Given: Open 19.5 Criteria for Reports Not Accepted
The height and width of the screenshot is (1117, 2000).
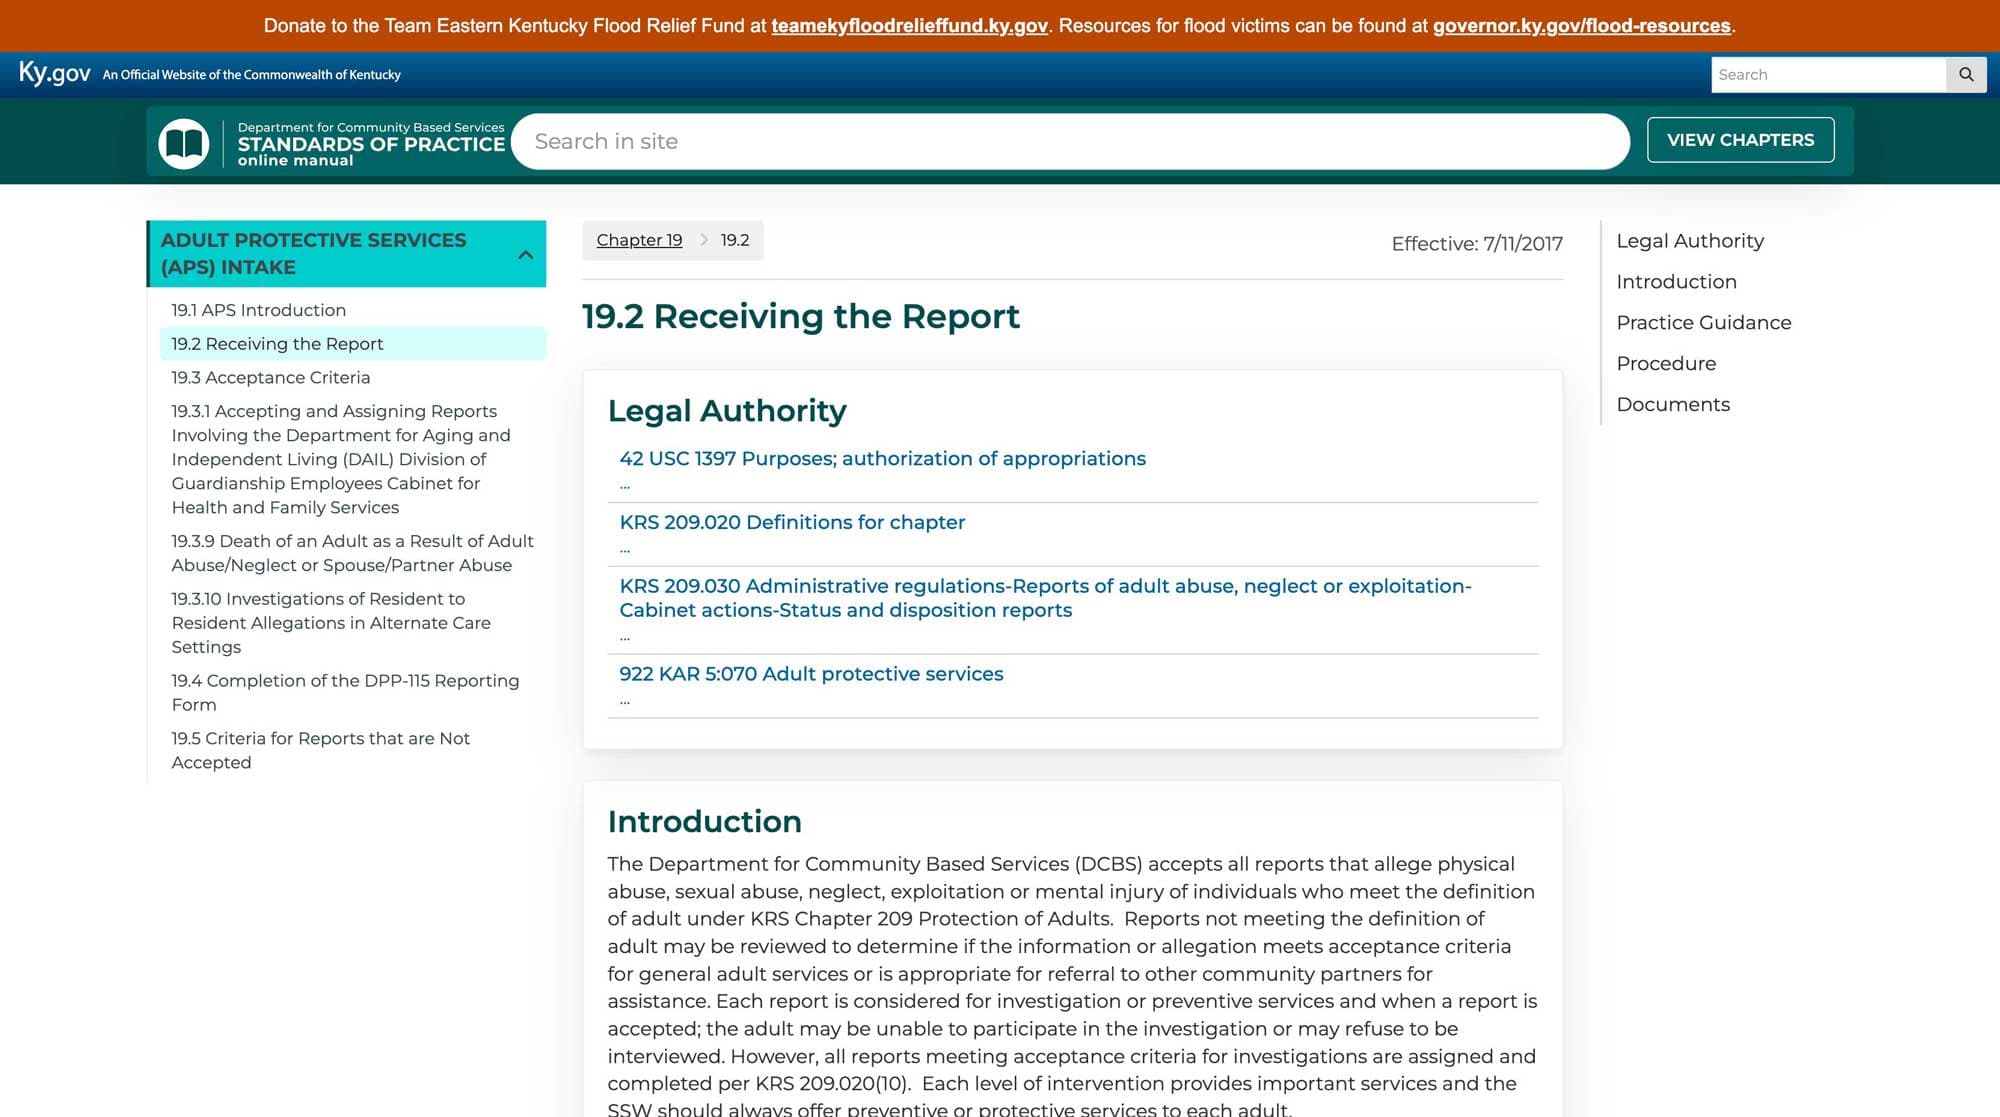Looking at the screenshot, I should coord(320,750).
